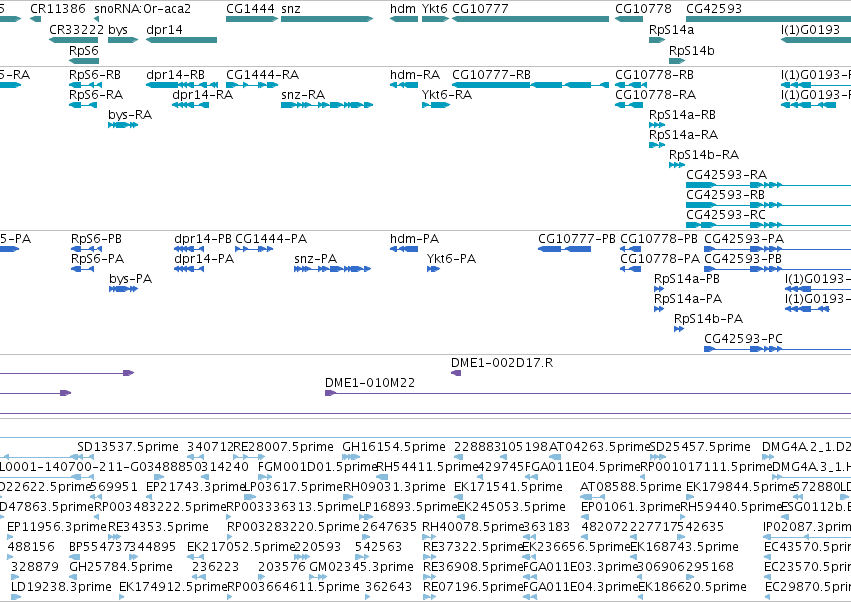Screen dimensions: 851x602
Task: Click the CG42593-PA protein feature
Action: point(777,249)
